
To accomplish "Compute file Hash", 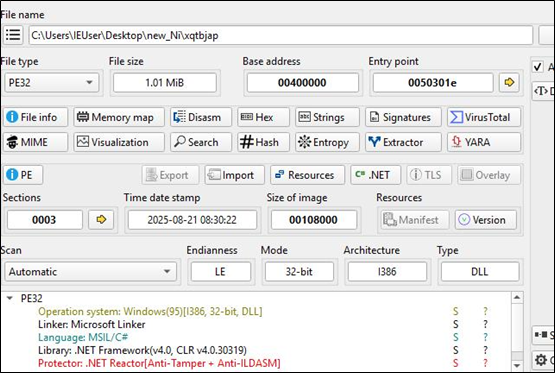I will [x=263, y=142].
